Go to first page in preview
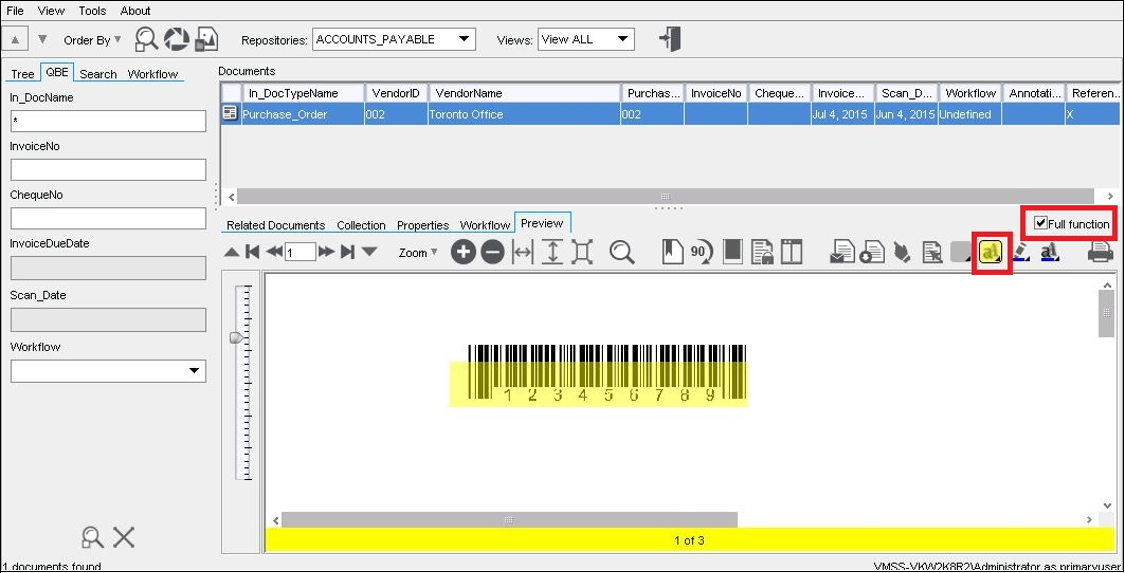Screen dimensions: 1125x573 253,252
